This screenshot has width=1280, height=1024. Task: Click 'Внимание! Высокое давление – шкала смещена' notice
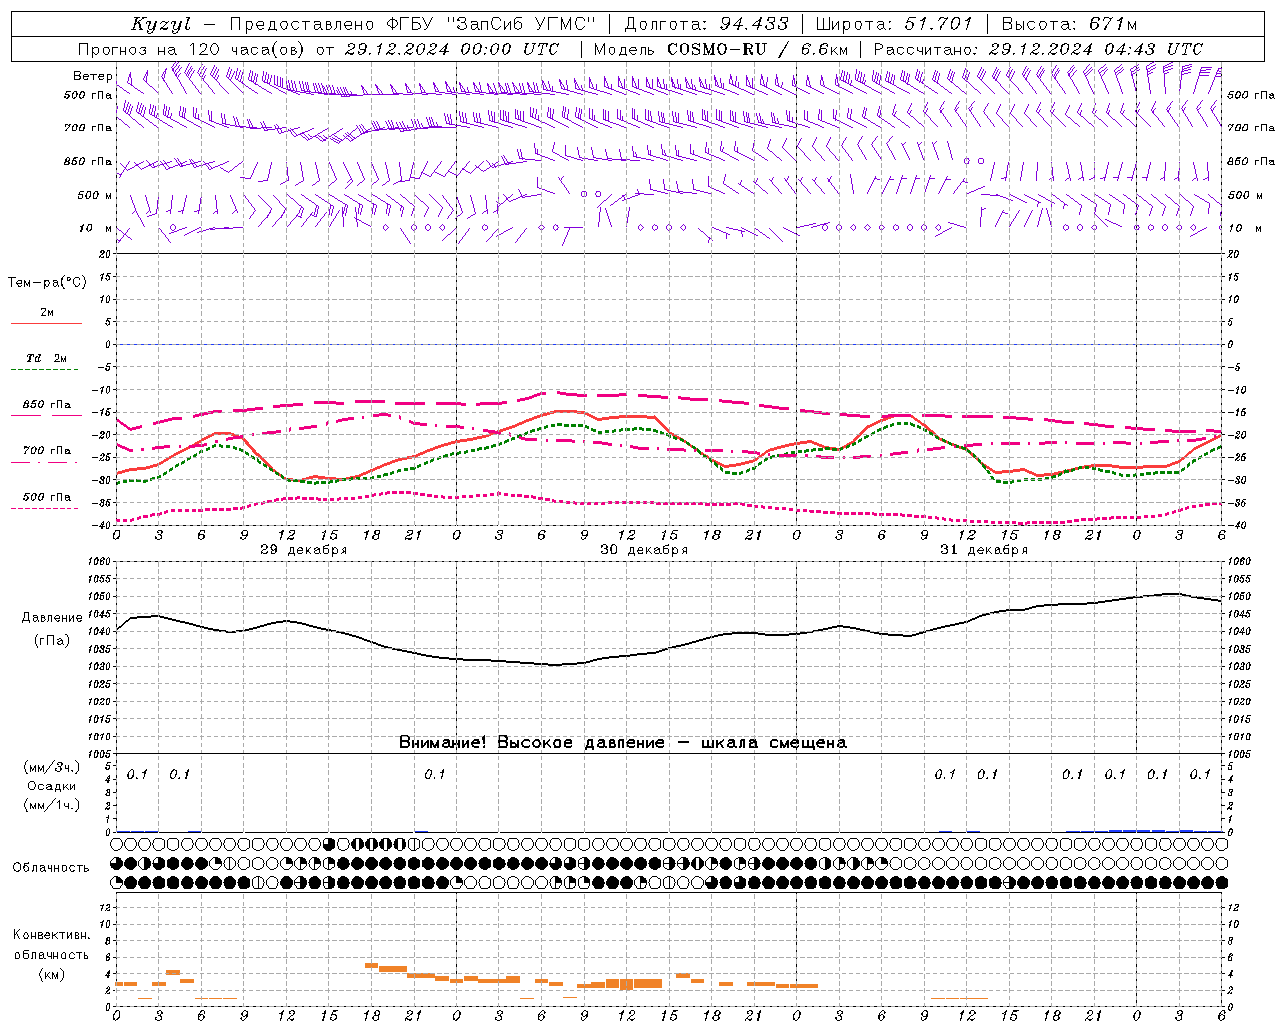coord(622,742)
